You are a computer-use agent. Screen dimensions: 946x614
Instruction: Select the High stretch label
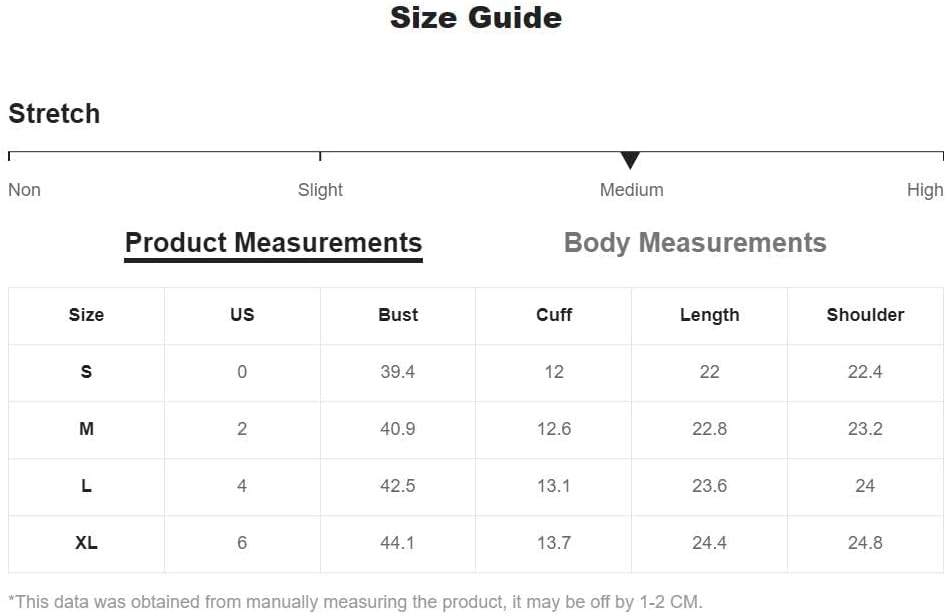925,190
